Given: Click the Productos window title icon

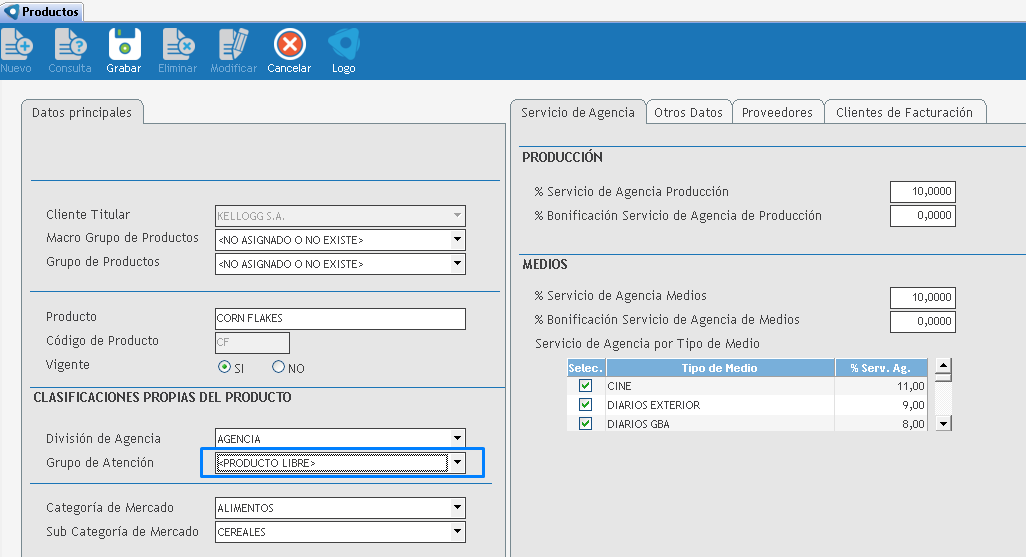Looking at the screenshot, I should [12, 12].
